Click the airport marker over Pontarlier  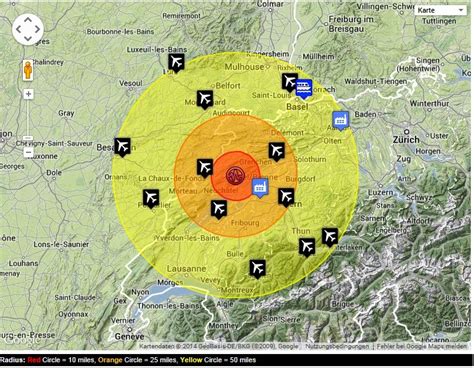[x=151, y=198]
